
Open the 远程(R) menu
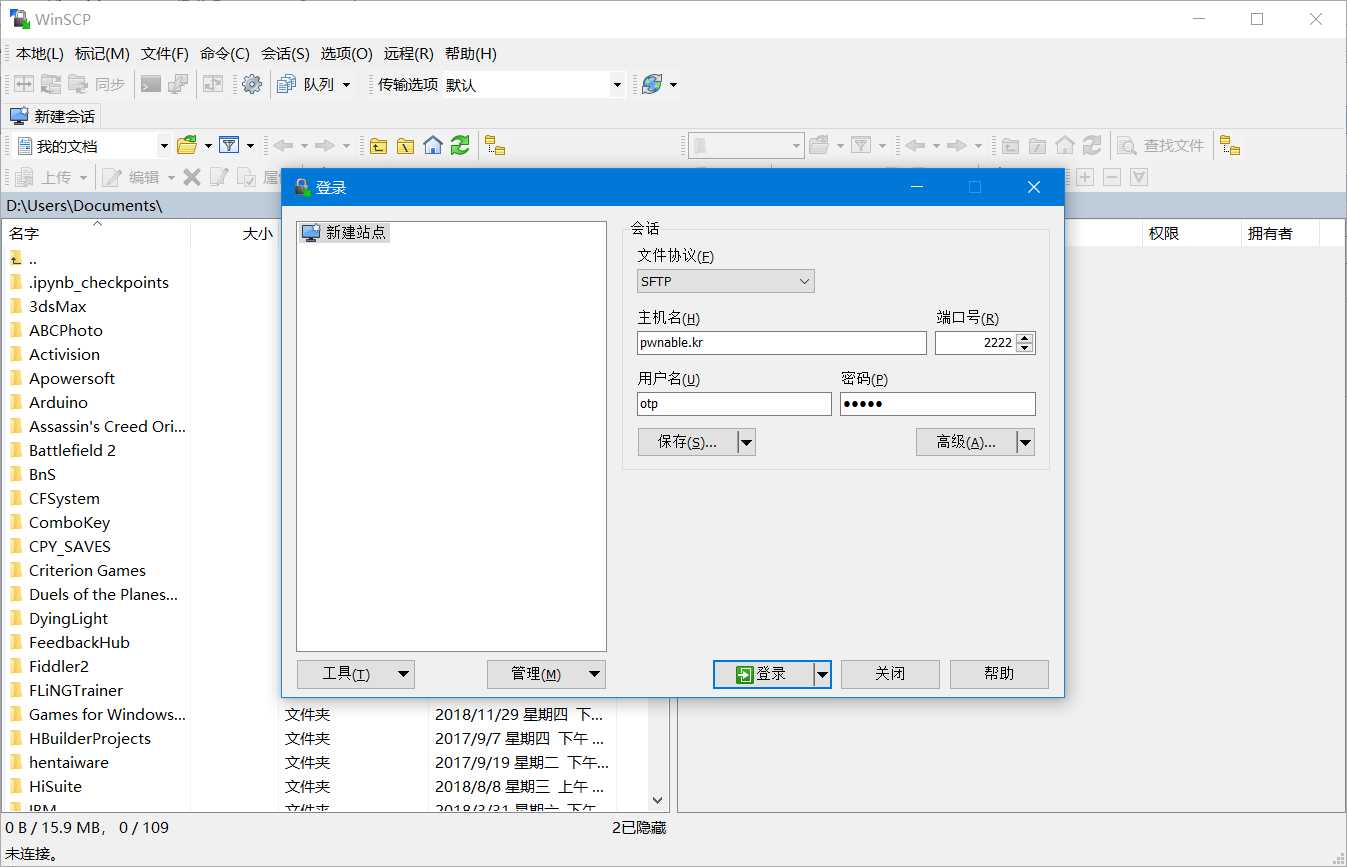409,54
